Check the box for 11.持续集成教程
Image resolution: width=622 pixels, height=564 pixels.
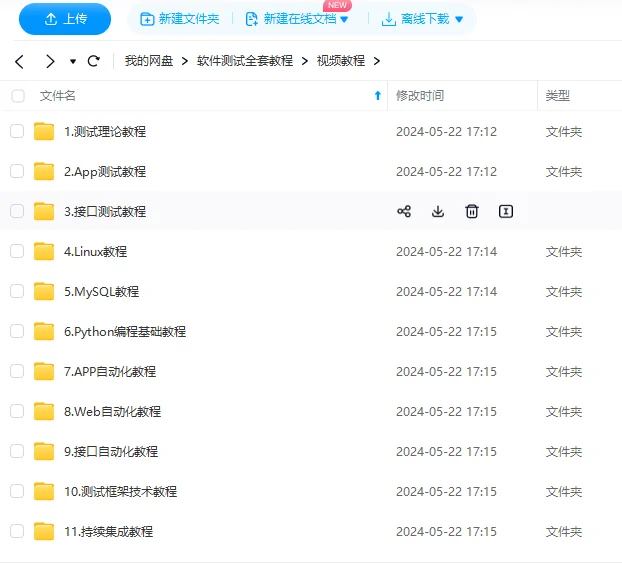(x=17, y=531)
